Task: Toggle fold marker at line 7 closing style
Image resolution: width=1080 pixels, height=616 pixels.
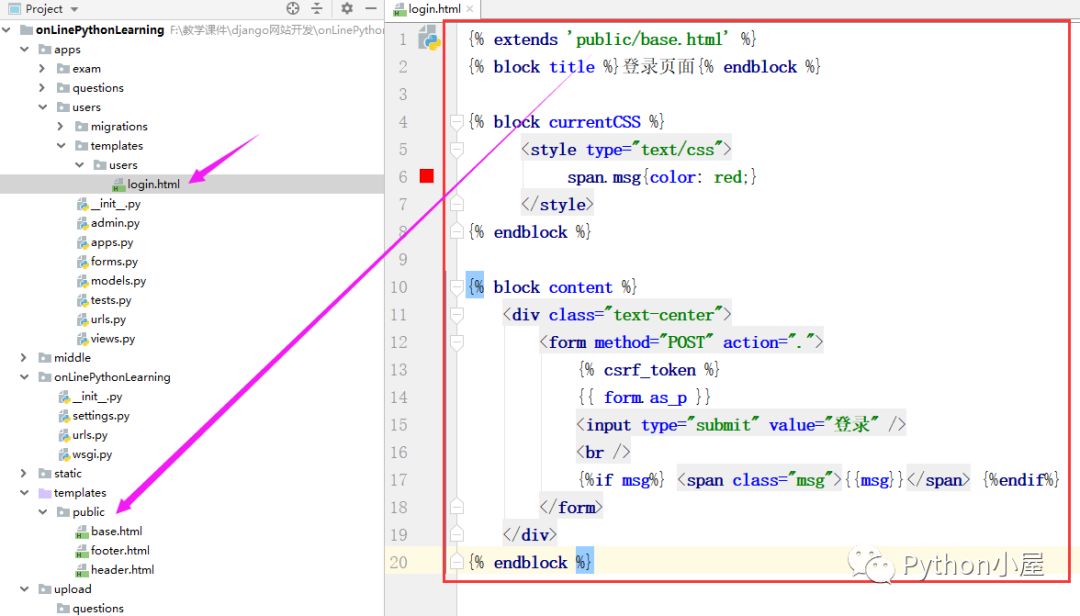Action: click(x=456, y=204)
